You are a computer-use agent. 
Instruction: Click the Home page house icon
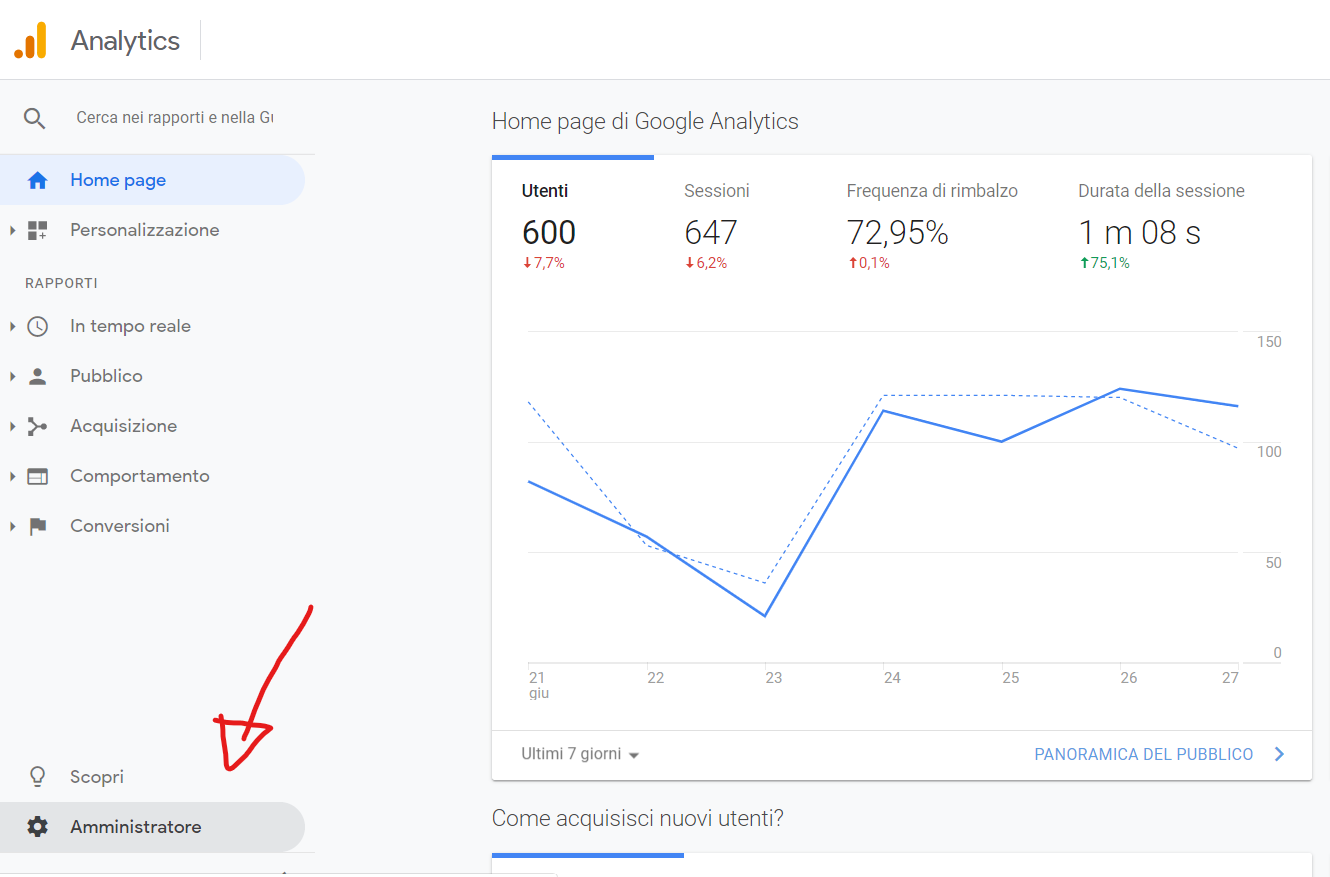point(38,180)
